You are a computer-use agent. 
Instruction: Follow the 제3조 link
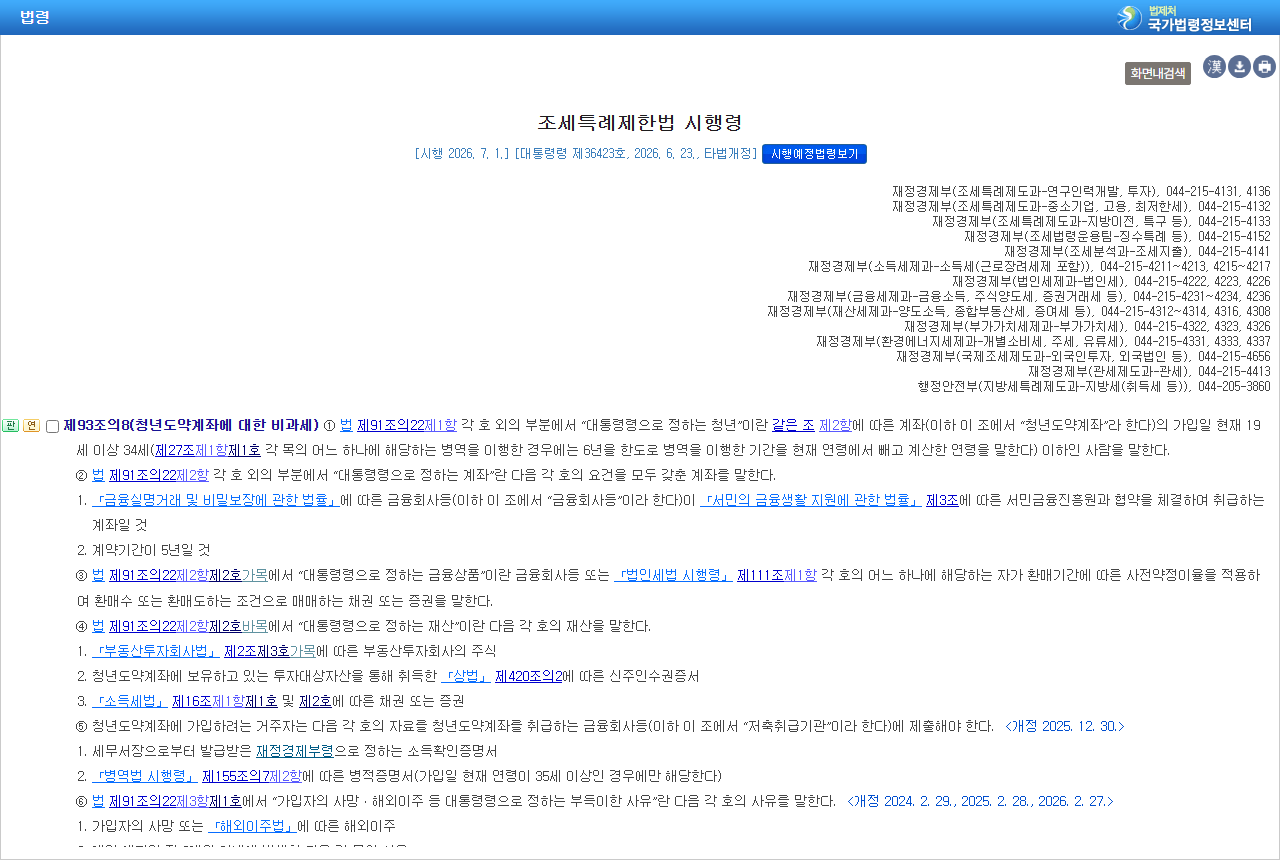click(x=942, y=500)
